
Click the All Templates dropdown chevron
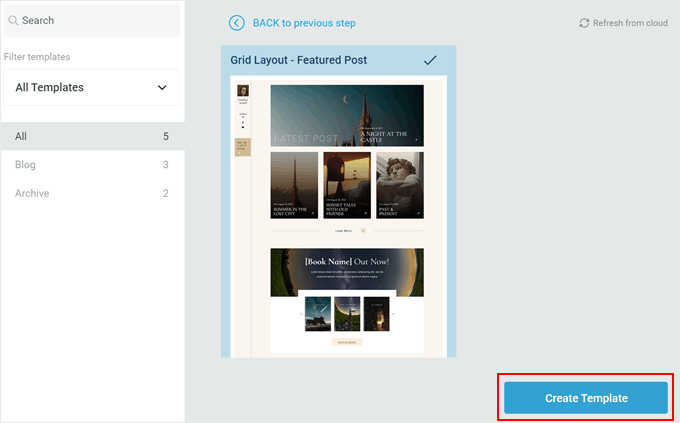click(162, 88)
